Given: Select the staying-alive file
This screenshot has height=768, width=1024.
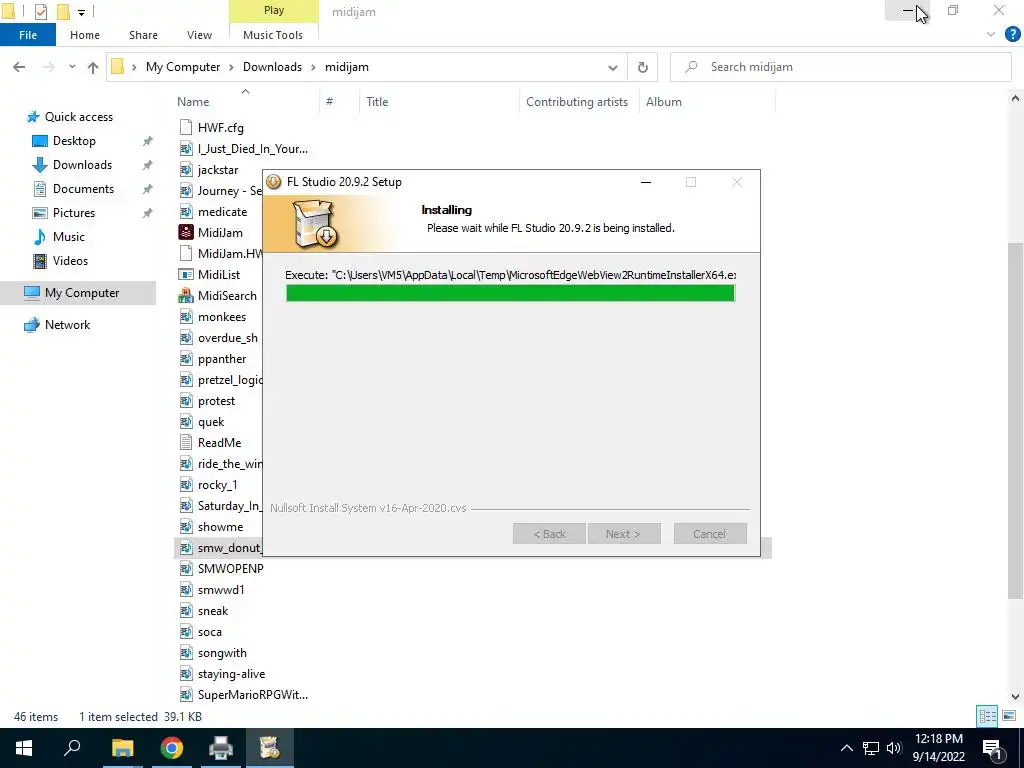Looking at the screenshot, I should (x=231, y=674).
